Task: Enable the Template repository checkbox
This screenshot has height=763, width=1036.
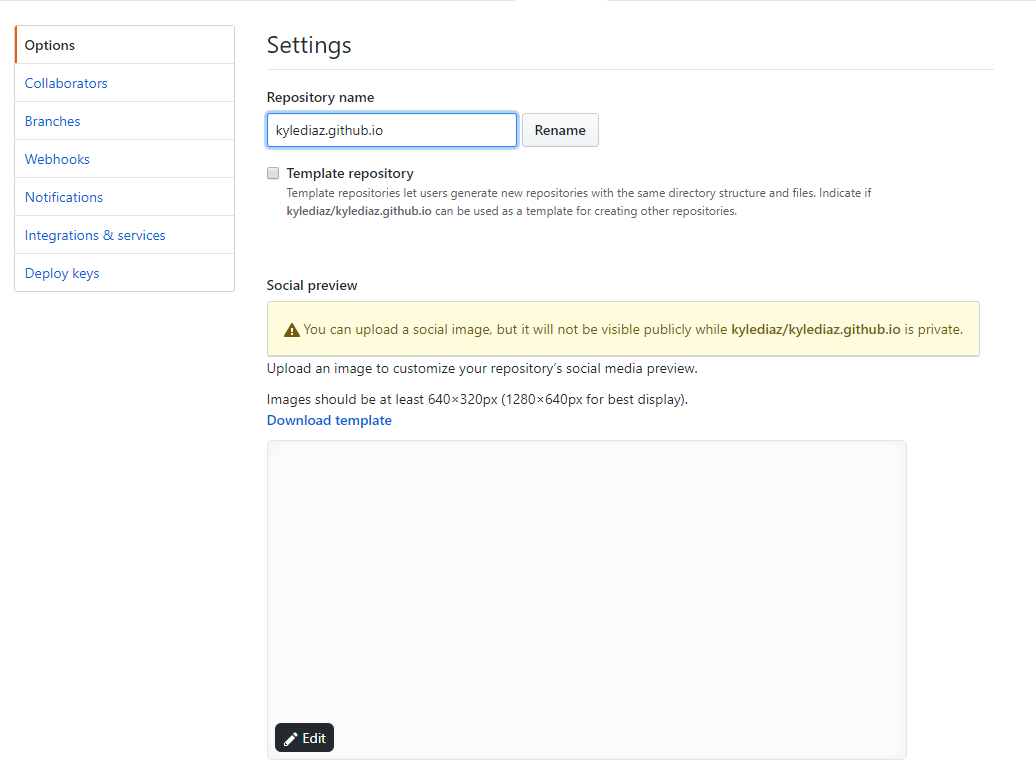Action: pos(272,172)
